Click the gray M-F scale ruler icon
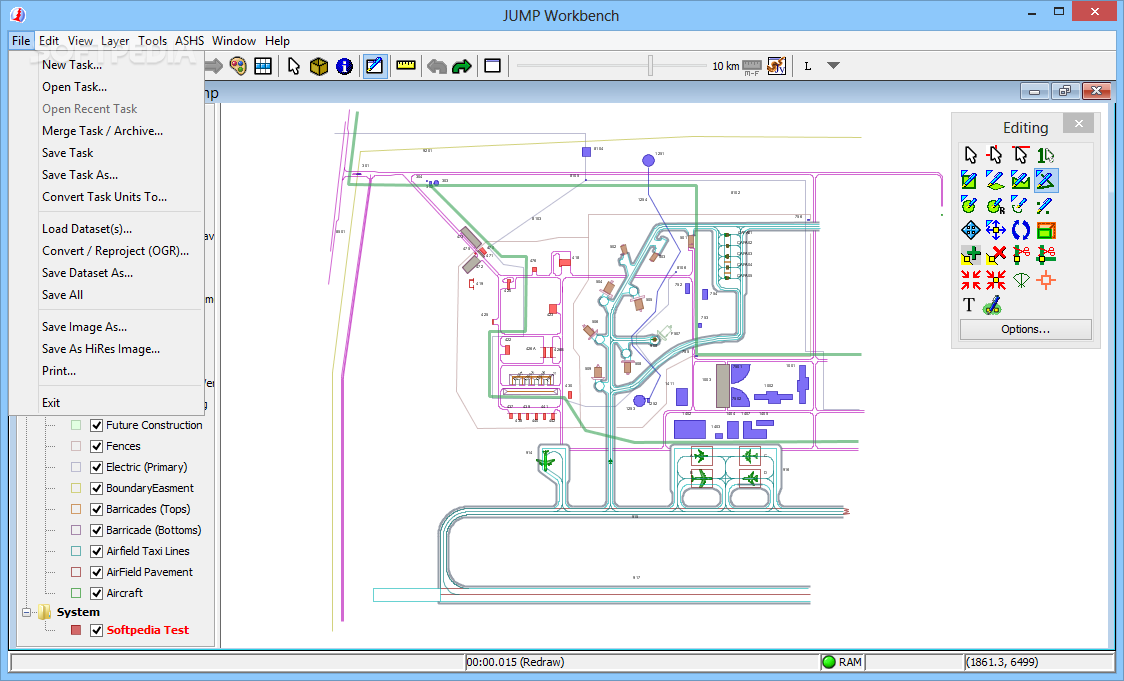This screenshot has height=681, width=1124. [751, 67]
